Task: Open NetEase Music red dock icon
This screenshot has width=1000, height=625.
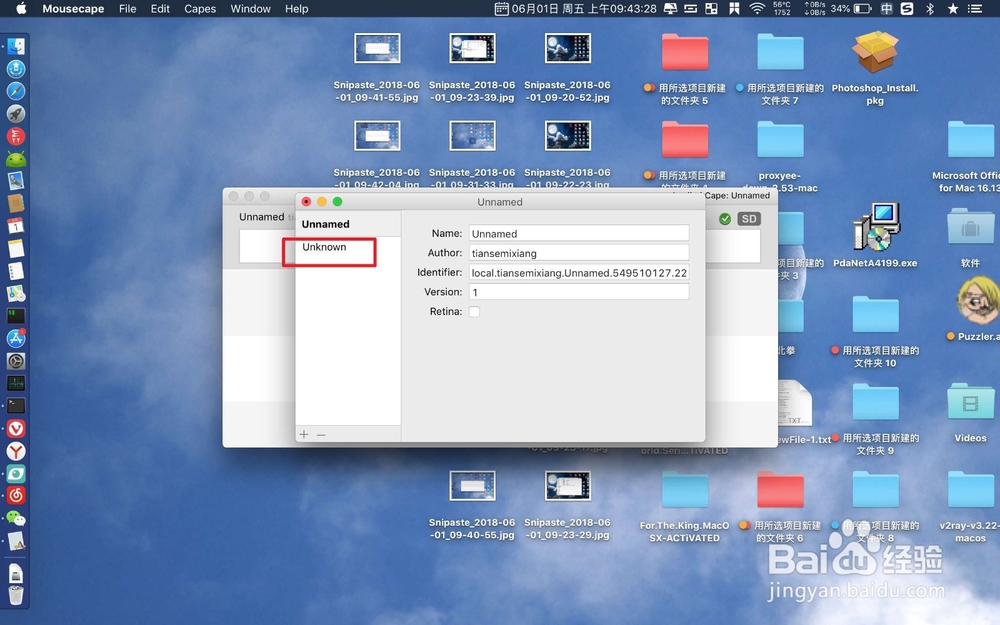Action: coord(16,496)
